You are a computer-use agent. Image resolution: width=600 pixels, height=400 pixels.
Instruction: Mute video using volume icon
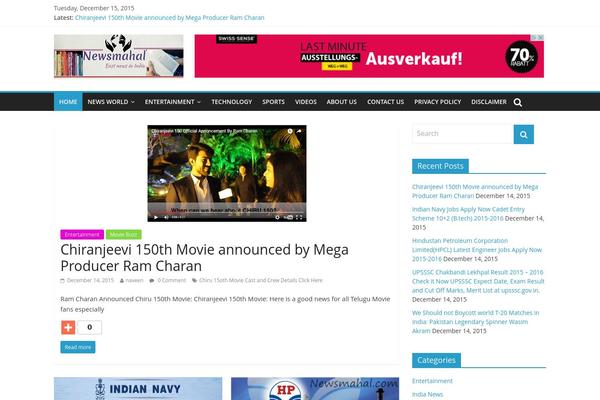pyautogui.click(x=166, y=217)
